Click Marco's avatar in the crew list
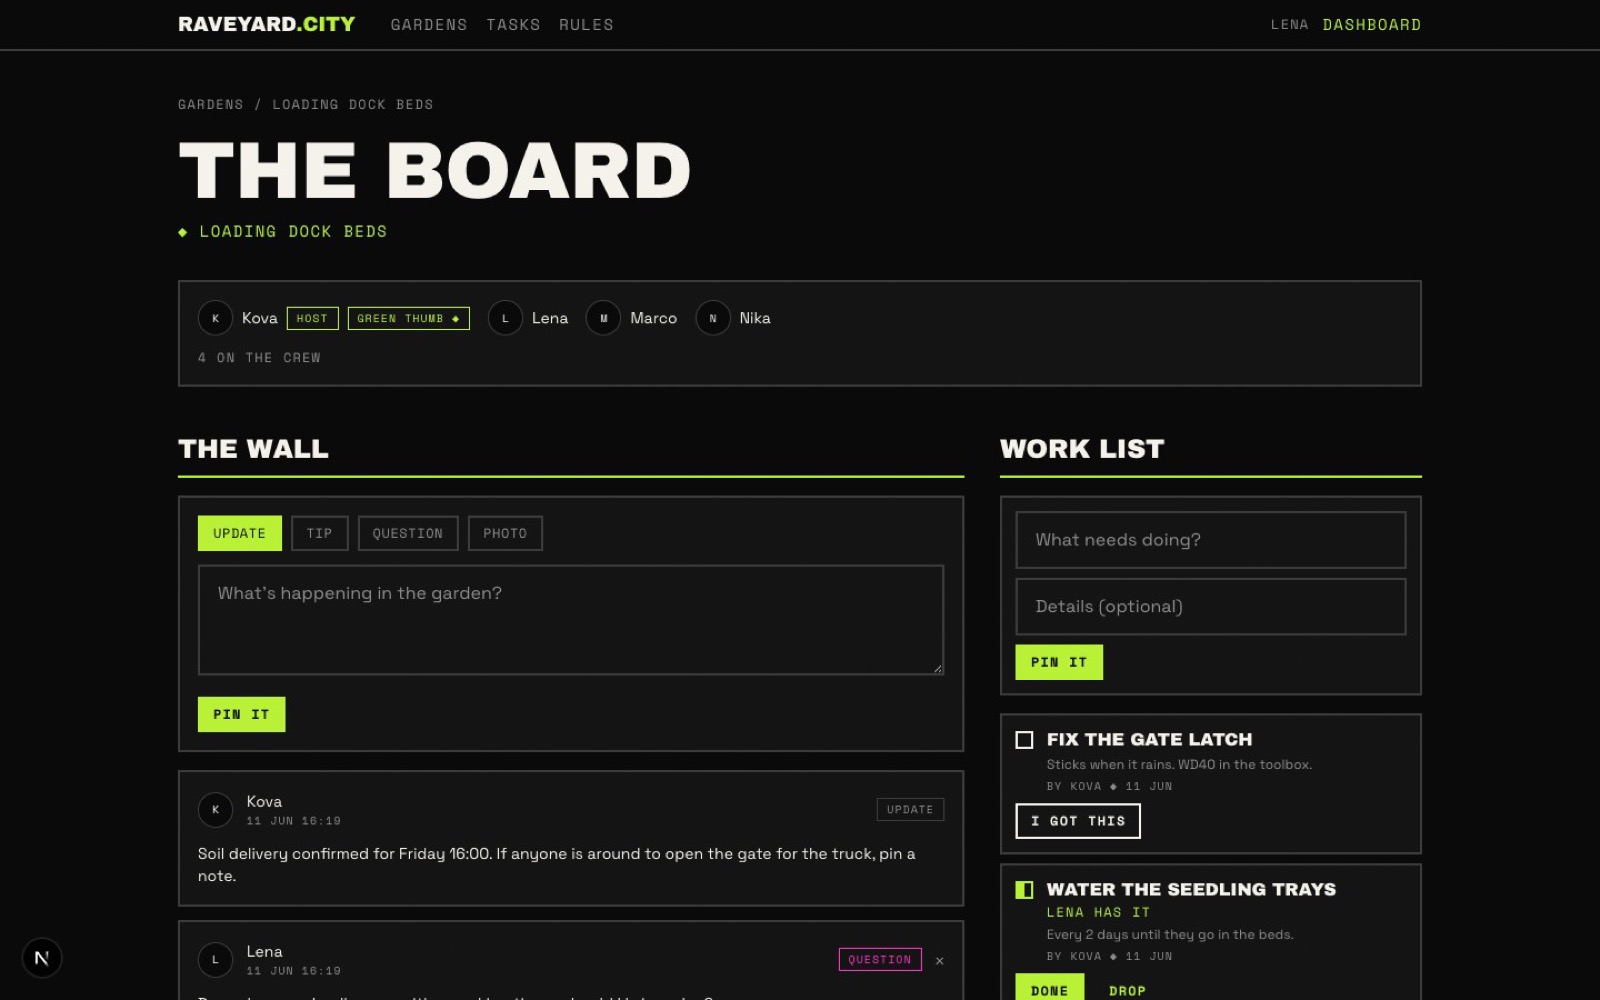This screenshot has width=1600, height=1000. [603, 318]
